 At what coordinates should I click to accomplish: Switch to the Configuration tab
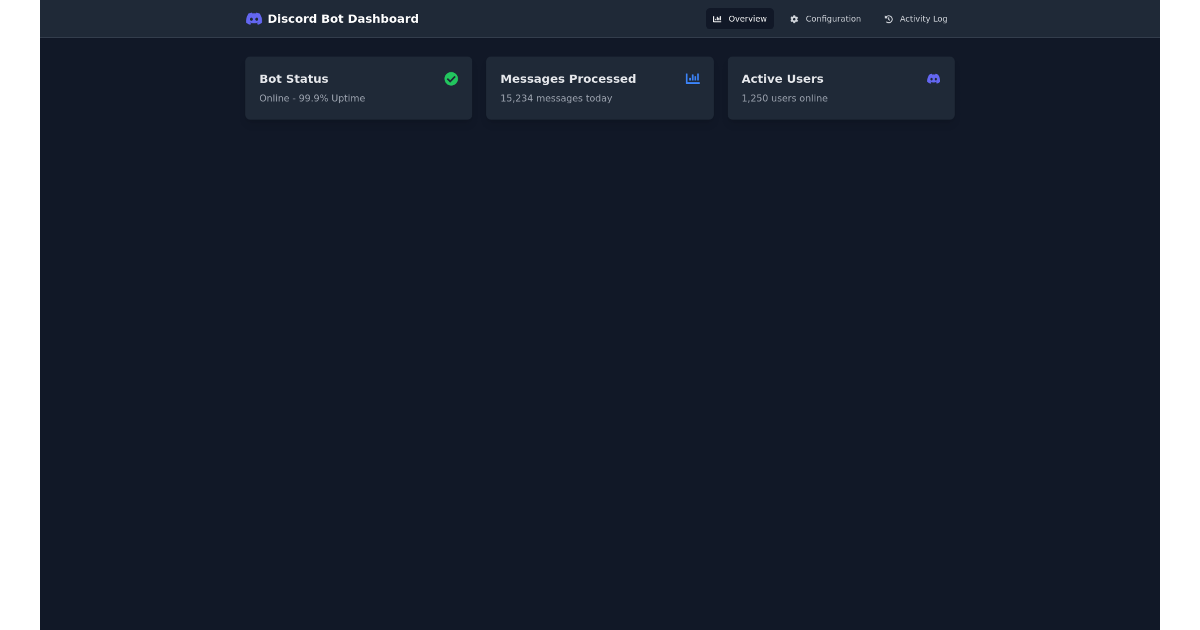826,18
